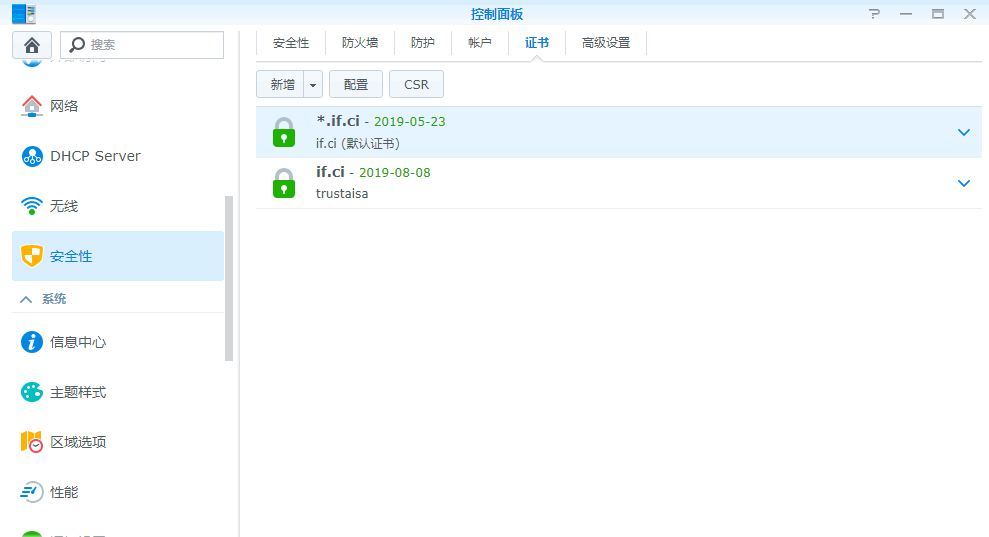Open DHCP Server icon in sidebar

tap(32, 156)
